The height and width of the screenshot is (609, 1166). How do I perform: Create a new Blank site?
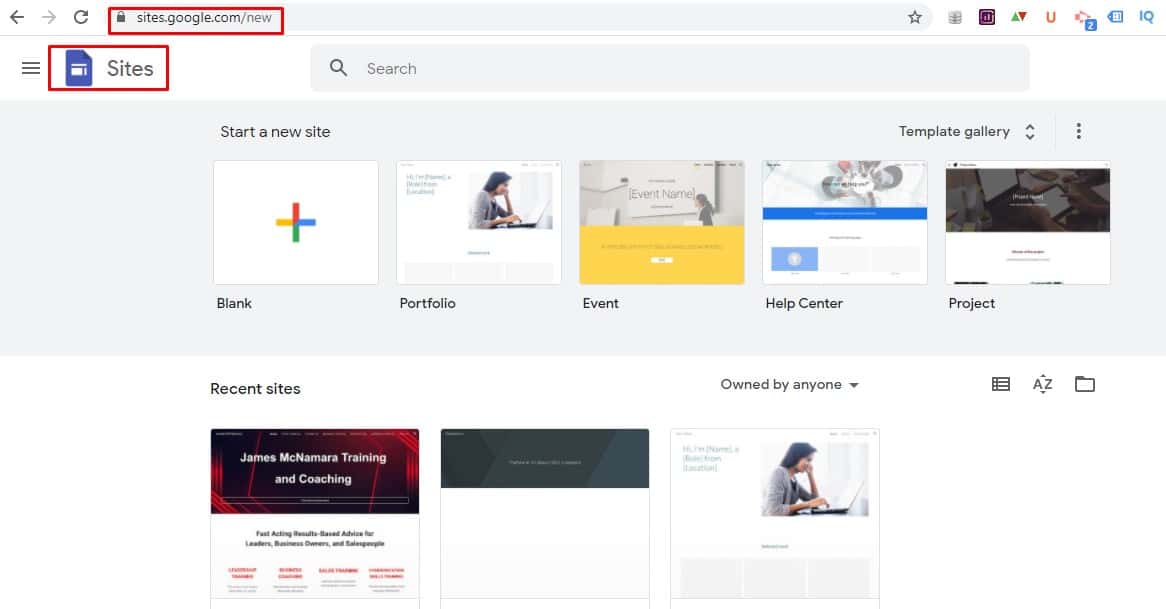point(296,222)
